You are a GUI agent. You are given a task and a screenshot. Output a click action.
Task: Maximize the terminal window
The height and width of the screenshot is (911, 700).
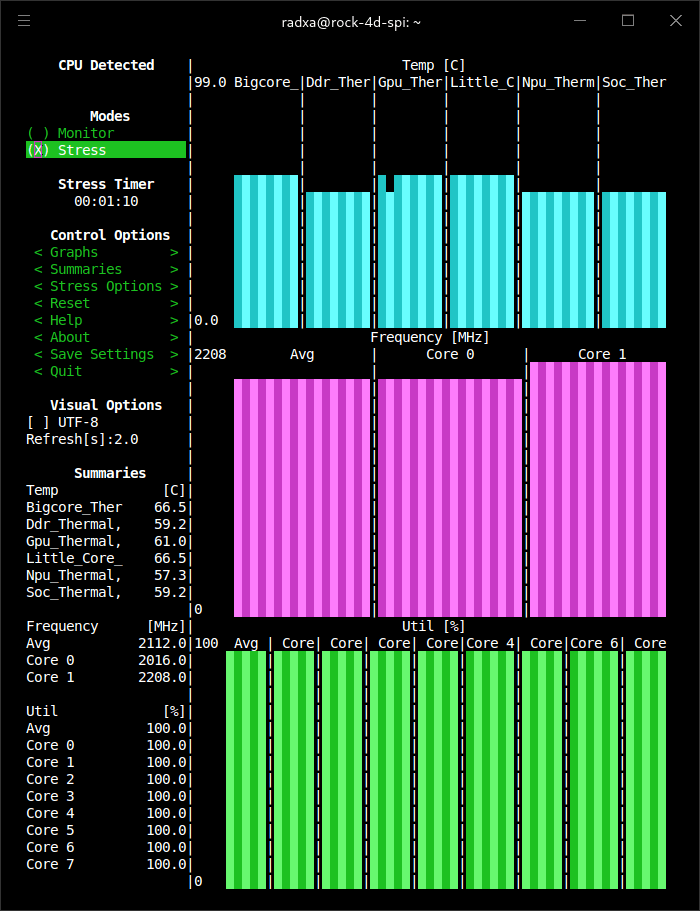[x=628, y=21]
